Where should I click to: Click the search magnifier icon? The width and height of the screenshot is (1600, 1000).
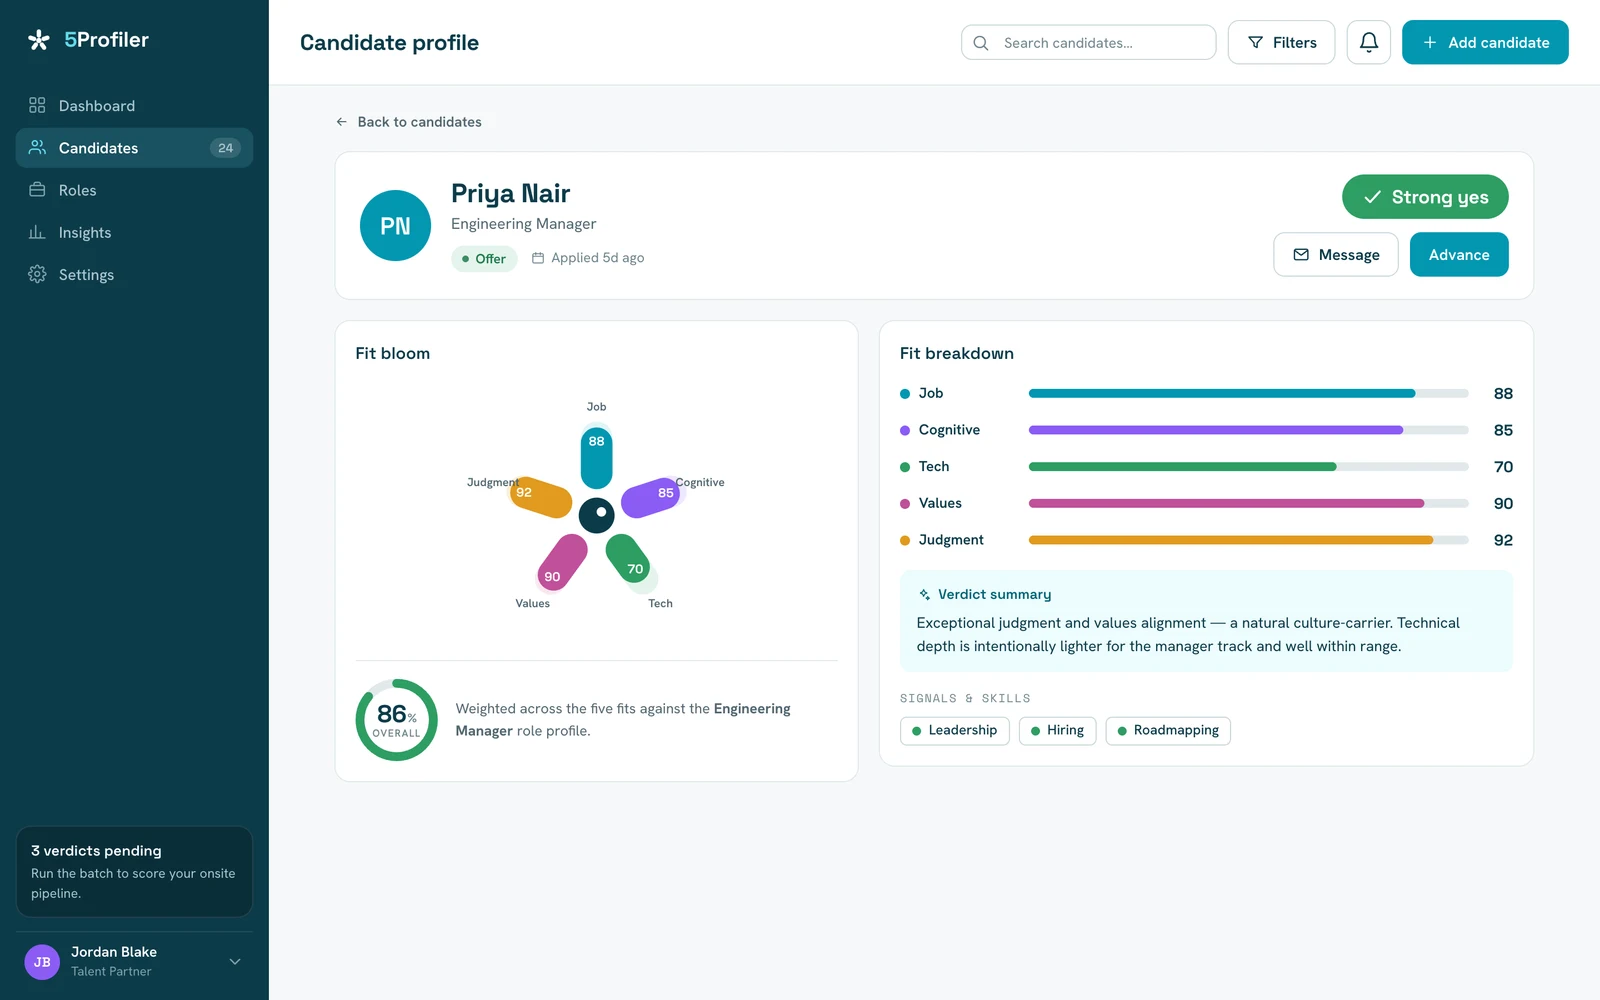[981, 43]
